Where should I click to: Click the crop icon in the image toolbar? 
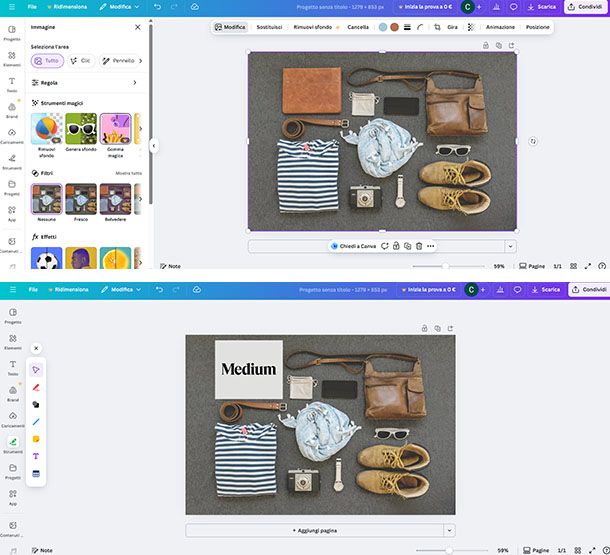pos(437,27)
